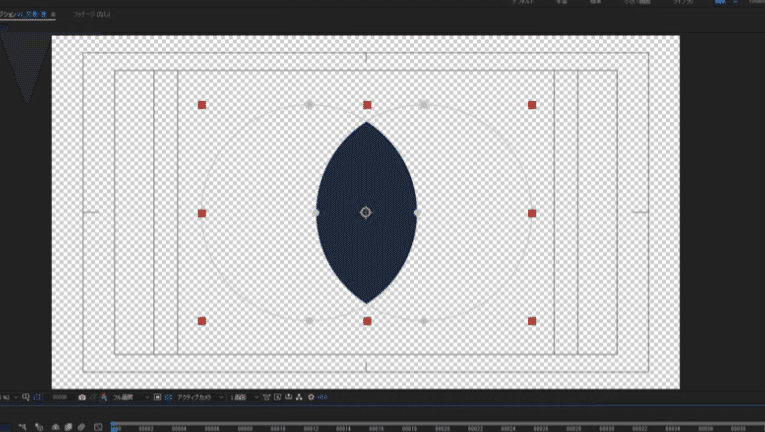Jump to frame 00010 on time ruler
765x432 pixels.
point(278,429)
